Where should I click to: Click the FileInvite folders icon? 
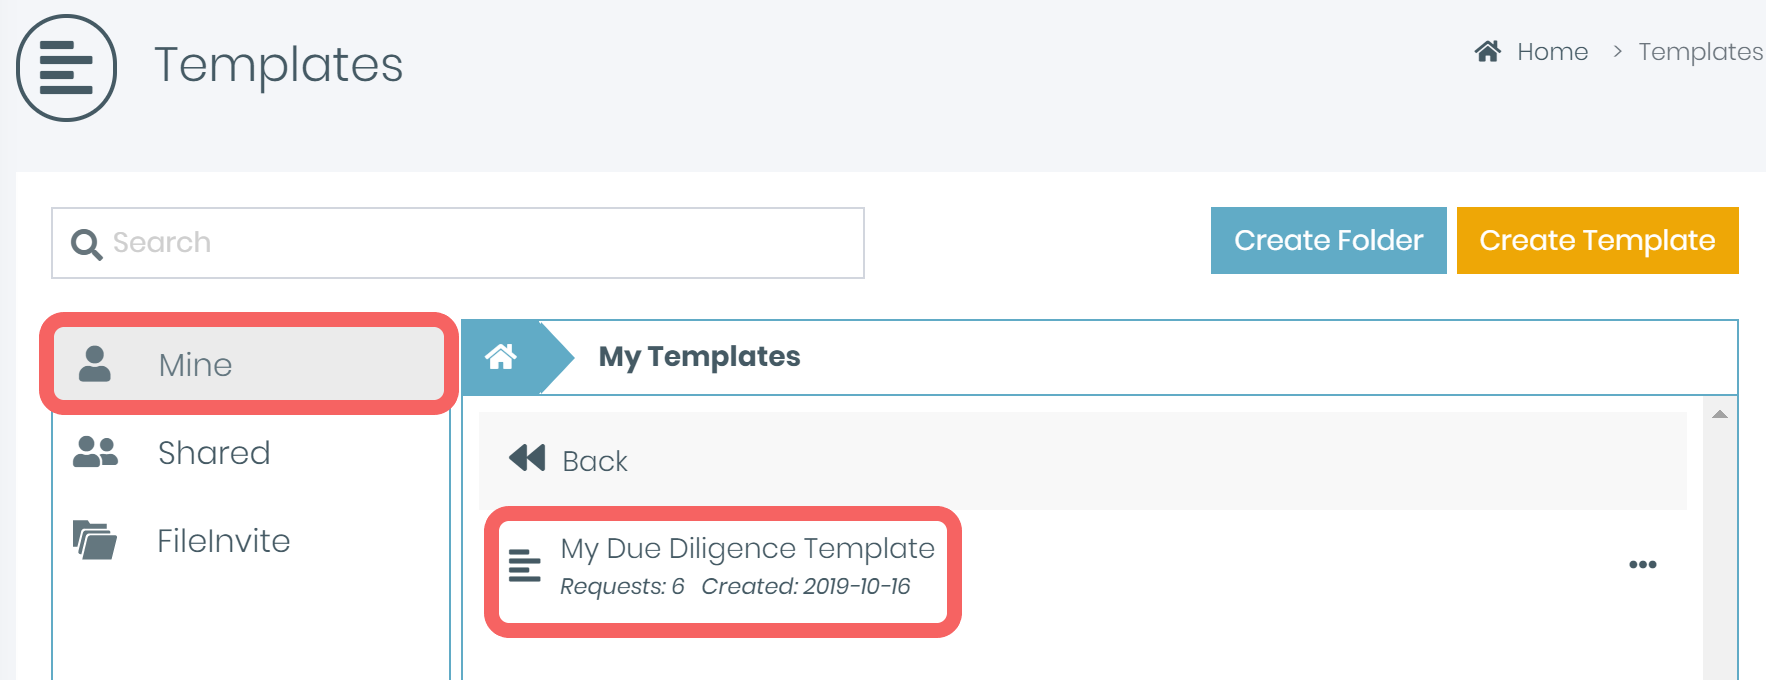(x=95, y=540)
